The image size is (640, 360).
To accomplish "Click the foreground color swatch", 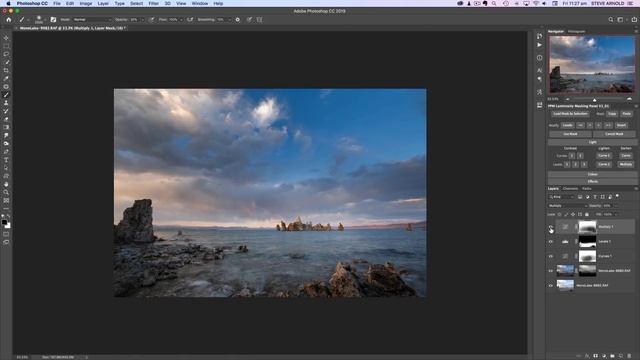I will coord(4,222).
